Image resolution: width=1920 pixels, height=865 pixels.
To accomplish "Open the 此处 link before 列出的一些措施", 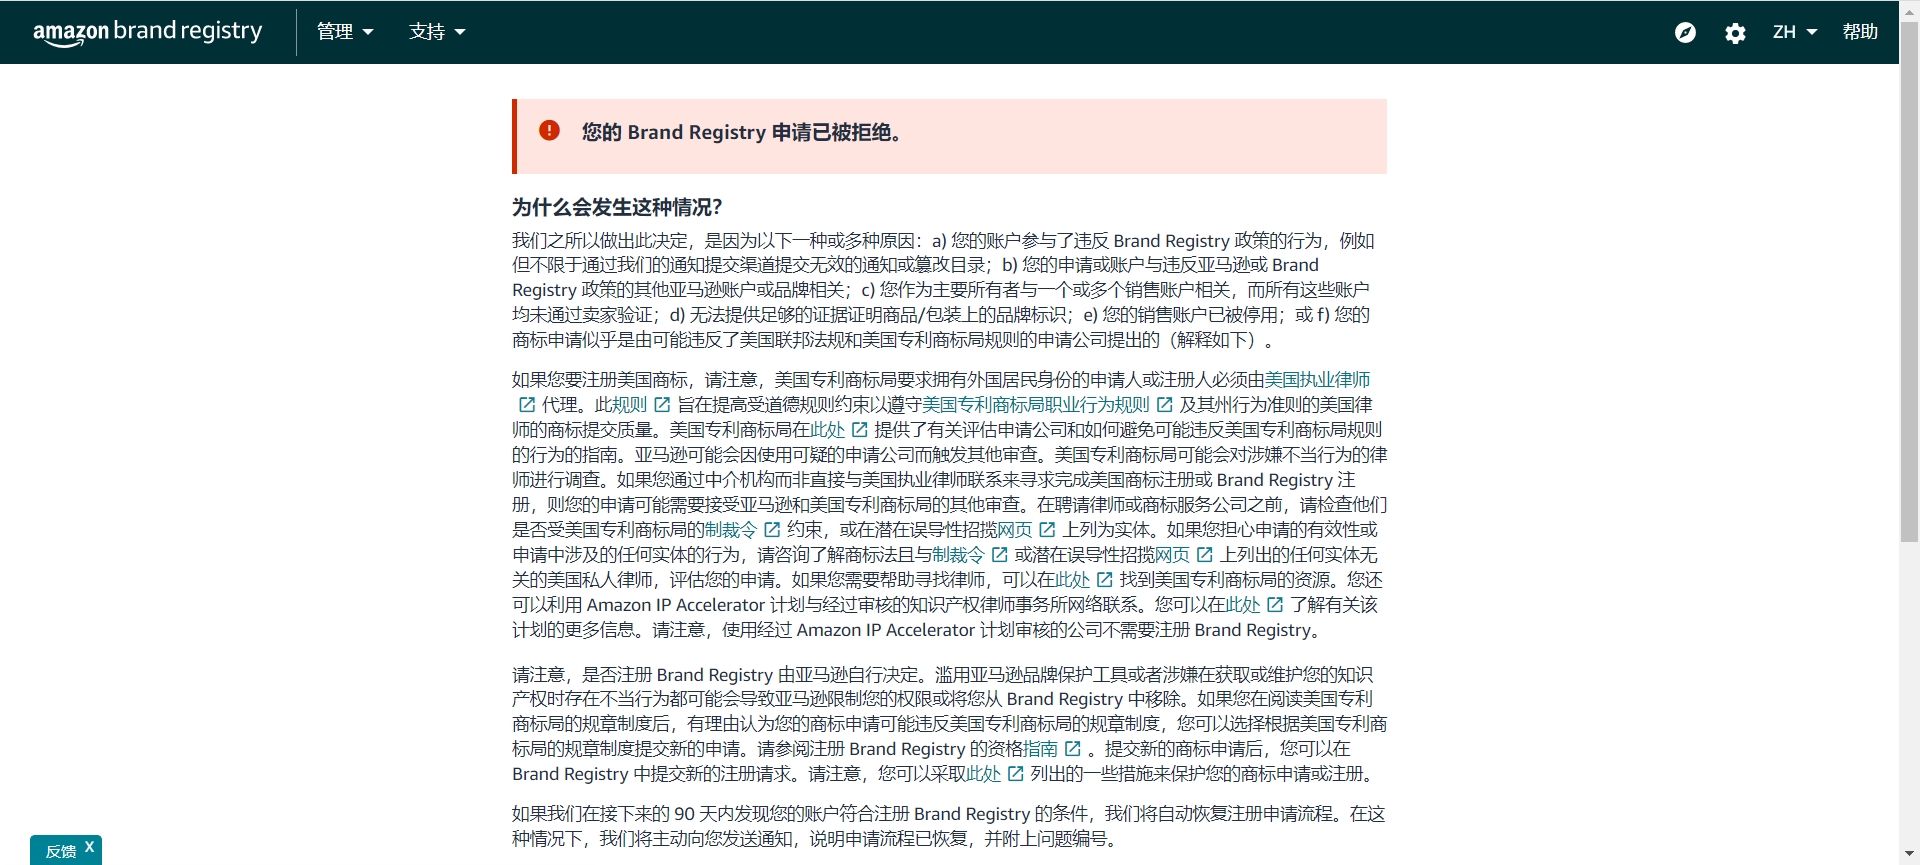I will (x=984, y=774).
